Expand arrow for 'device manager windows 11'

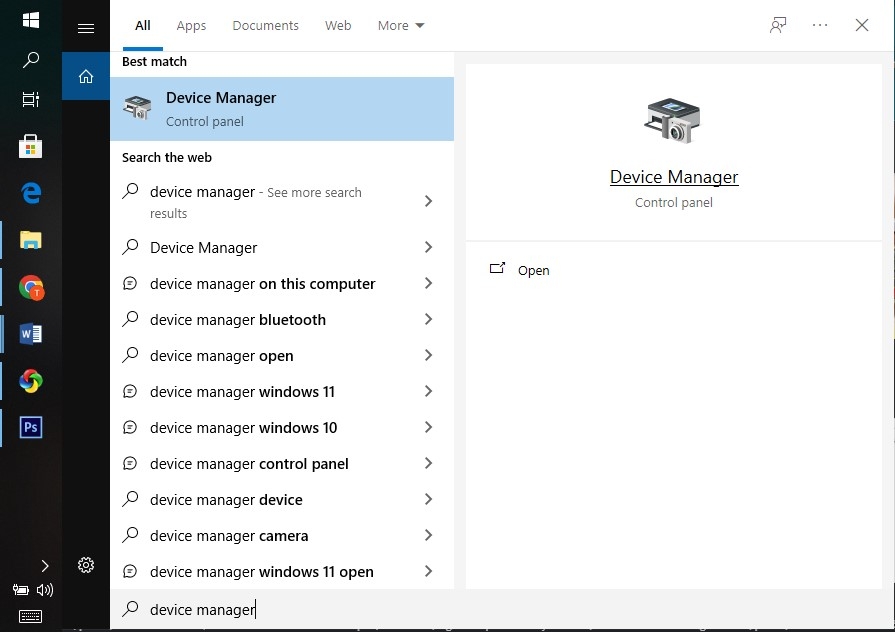(x=429, y=391)
